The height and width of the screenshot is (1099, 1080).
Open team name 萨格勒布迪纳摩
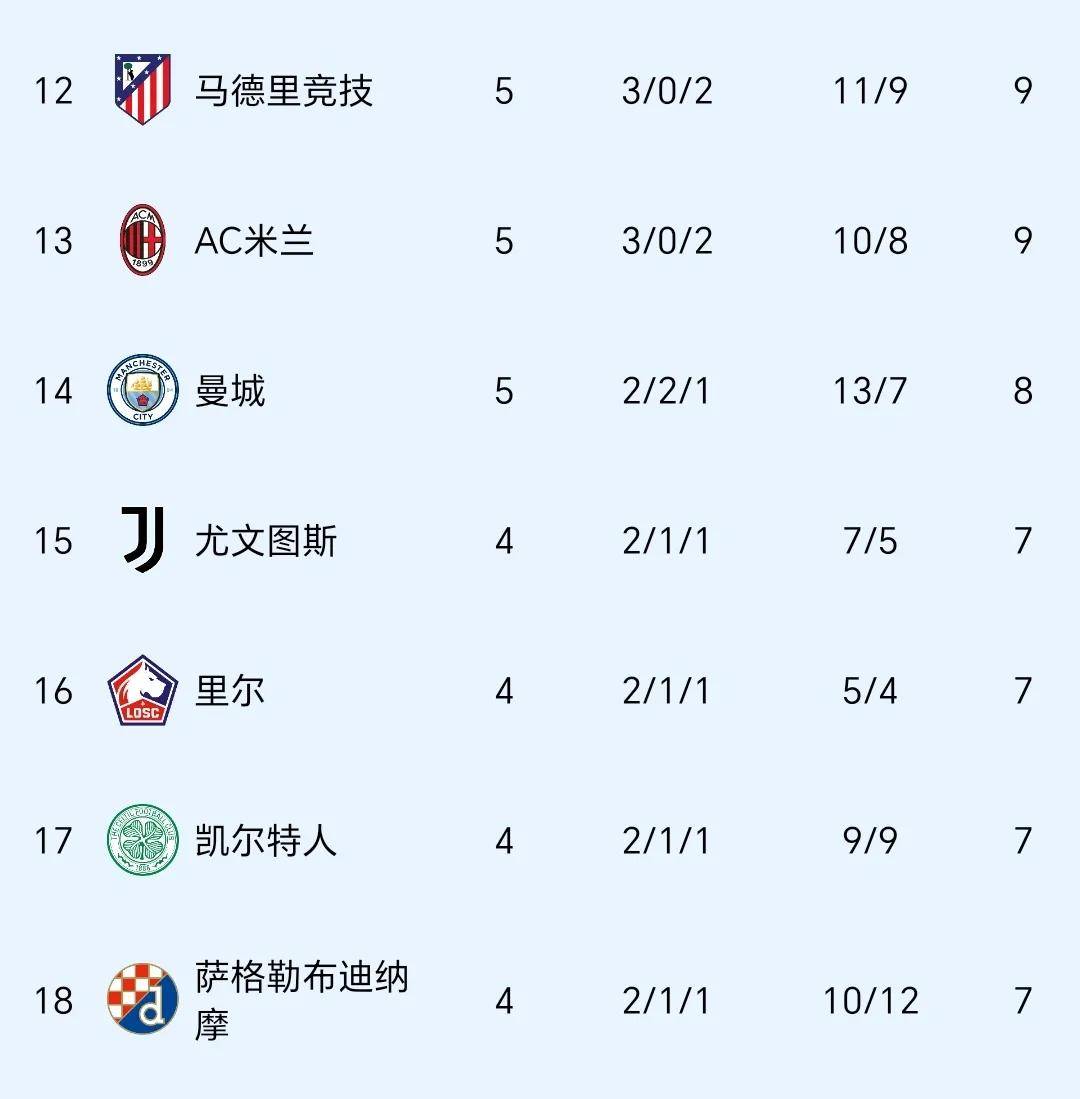pyautogui.click(x=301, y=1000)
